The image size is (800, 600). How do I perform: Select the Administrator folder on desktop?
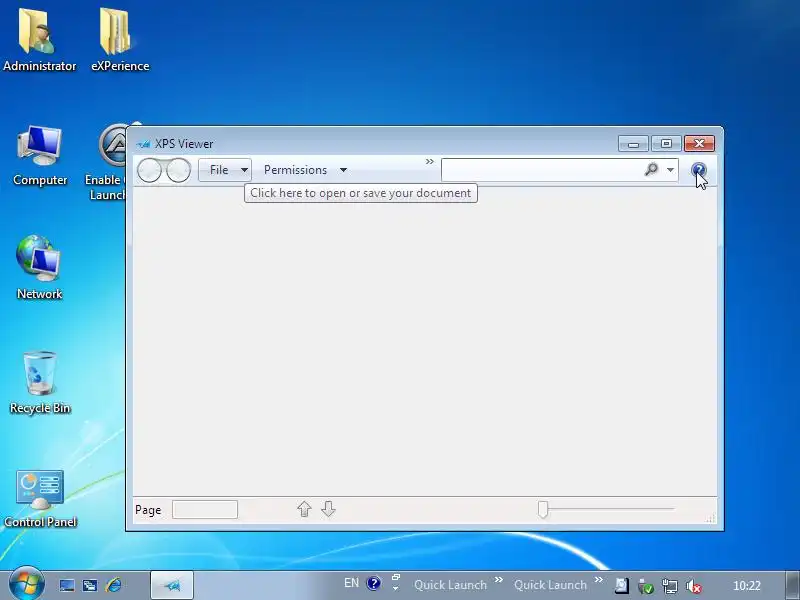tap(39, 40)
